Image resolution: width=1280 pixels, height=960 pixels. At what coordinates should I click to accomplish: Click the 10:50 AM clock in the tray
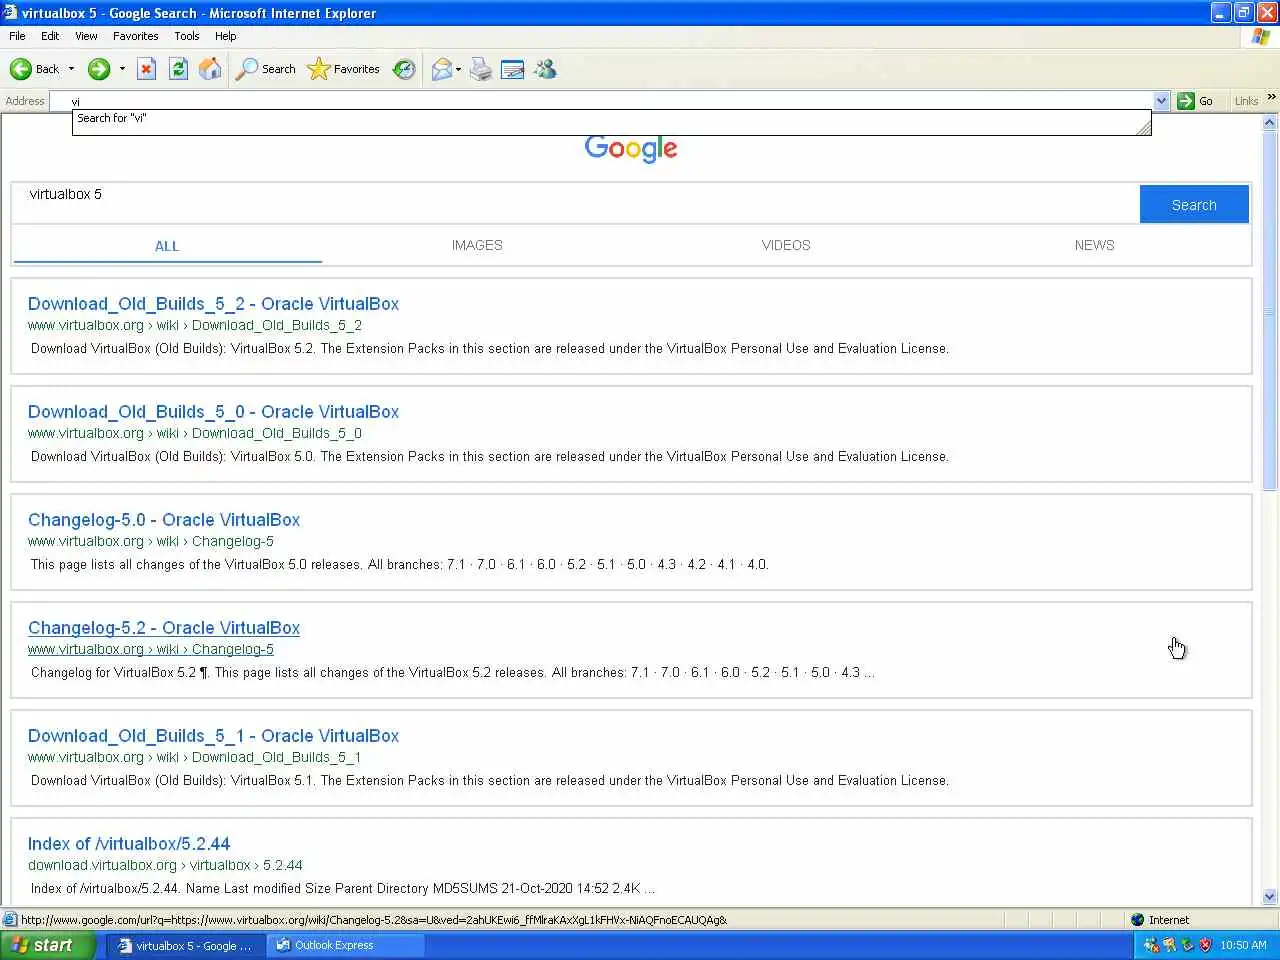point(1243,945)
